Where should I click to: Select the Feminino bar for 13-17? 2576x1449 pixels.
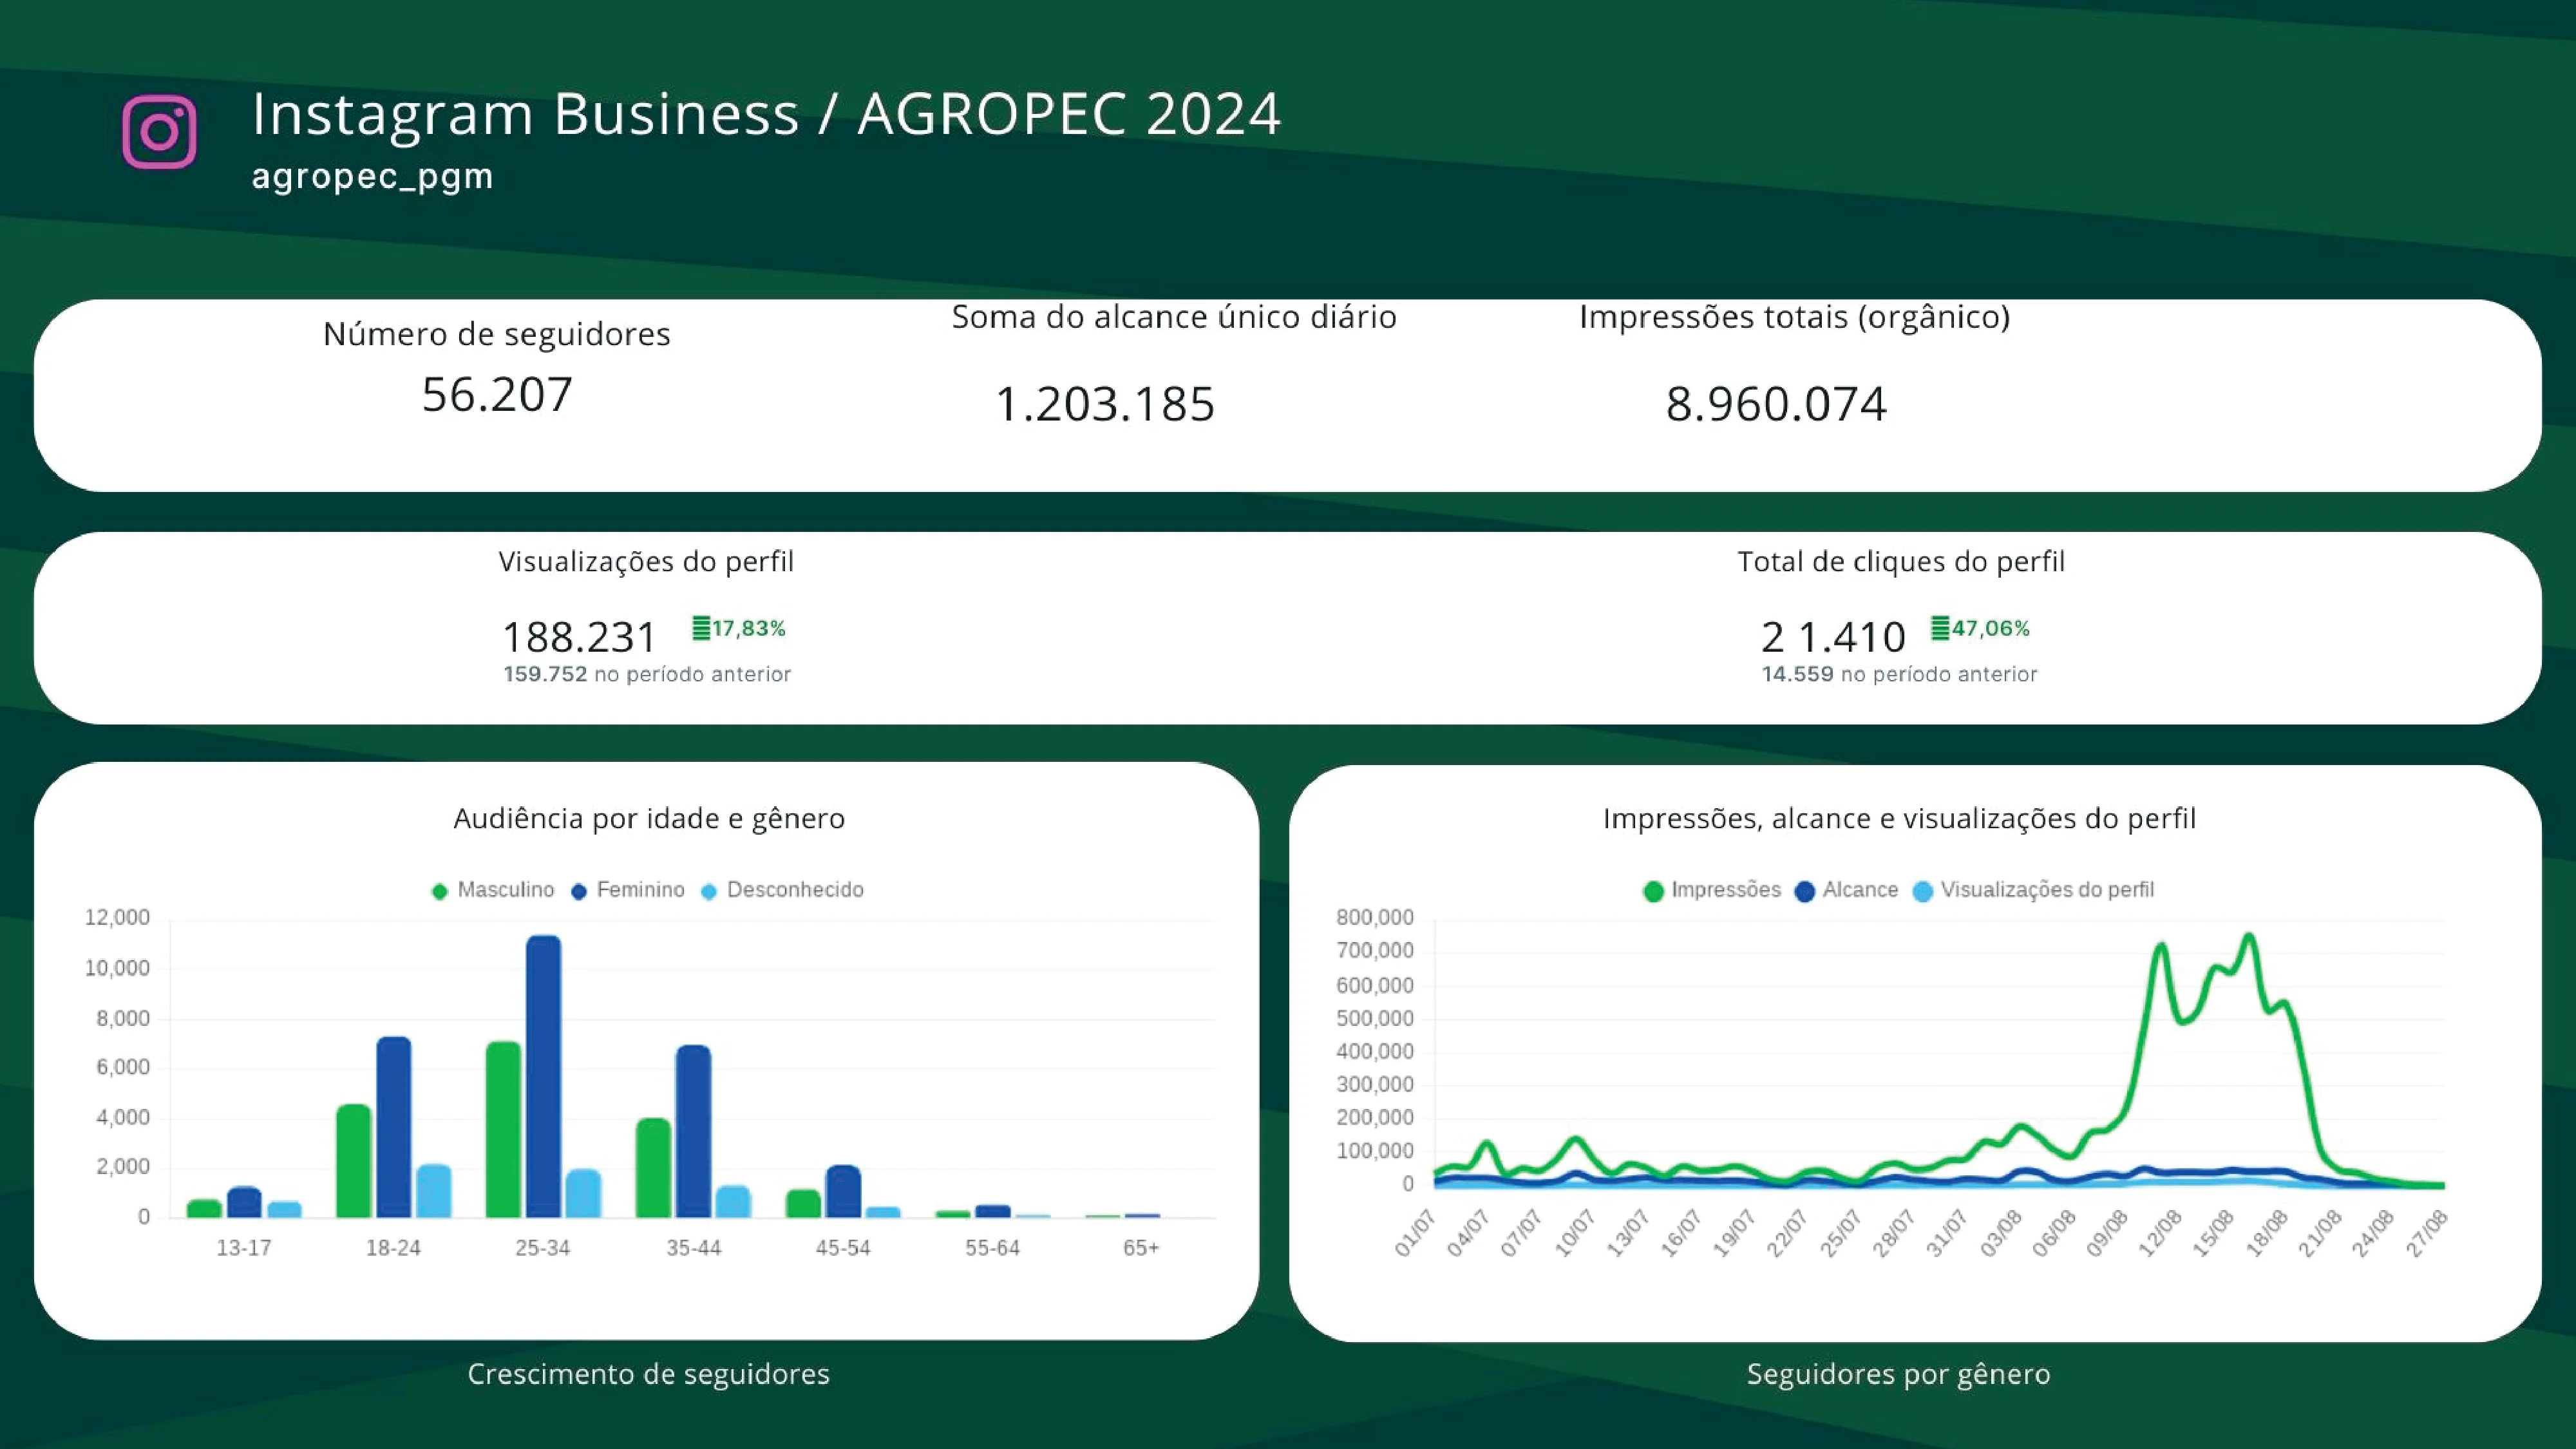[244, 1202]
